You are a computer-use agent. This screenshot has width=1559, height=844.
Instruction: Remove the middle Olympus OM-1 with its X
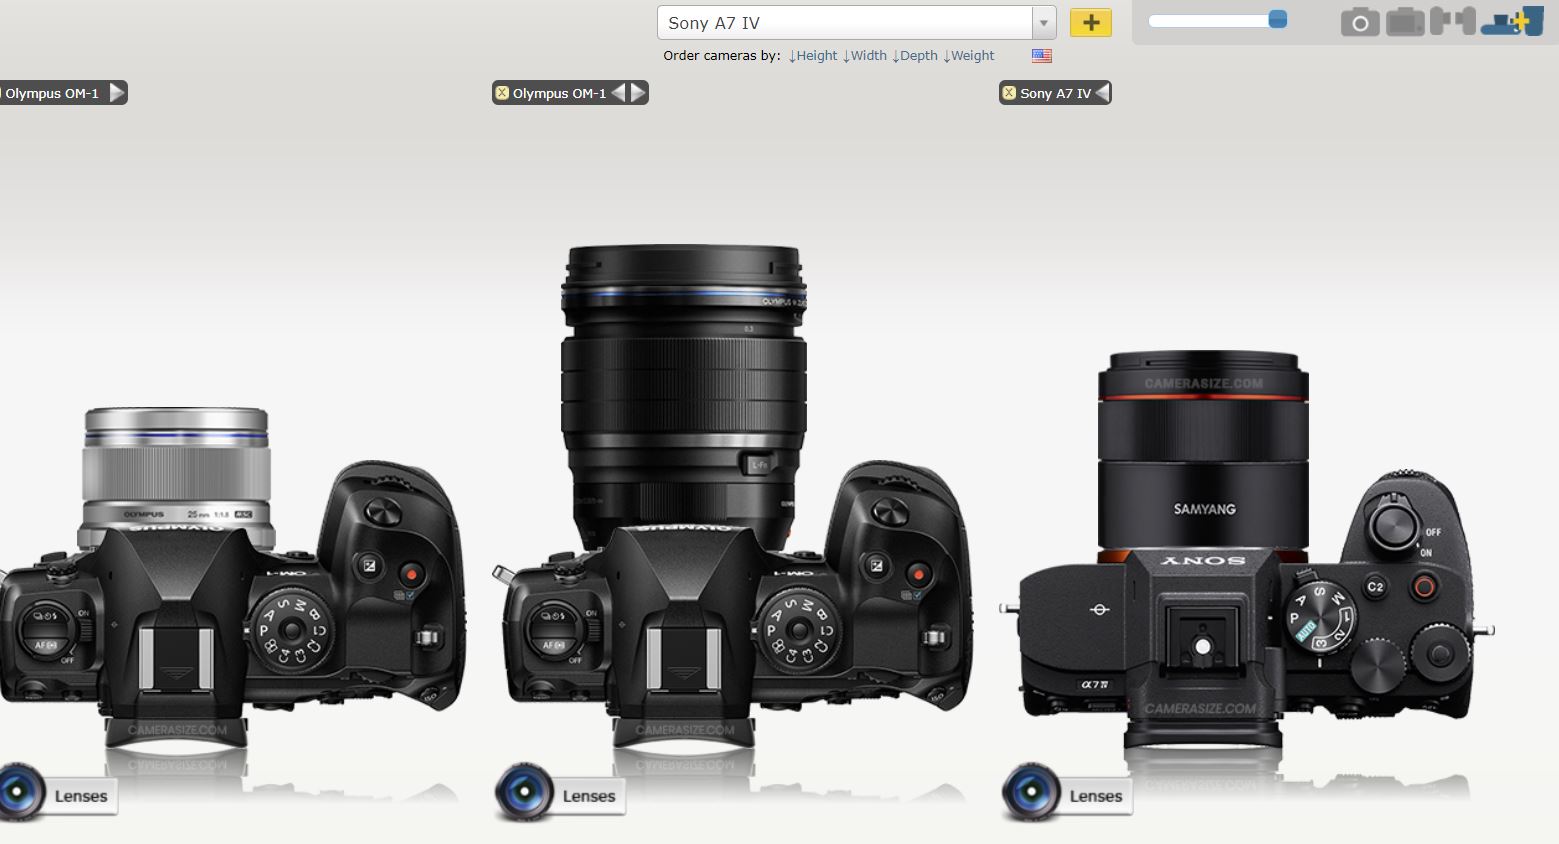click(502, 93)
